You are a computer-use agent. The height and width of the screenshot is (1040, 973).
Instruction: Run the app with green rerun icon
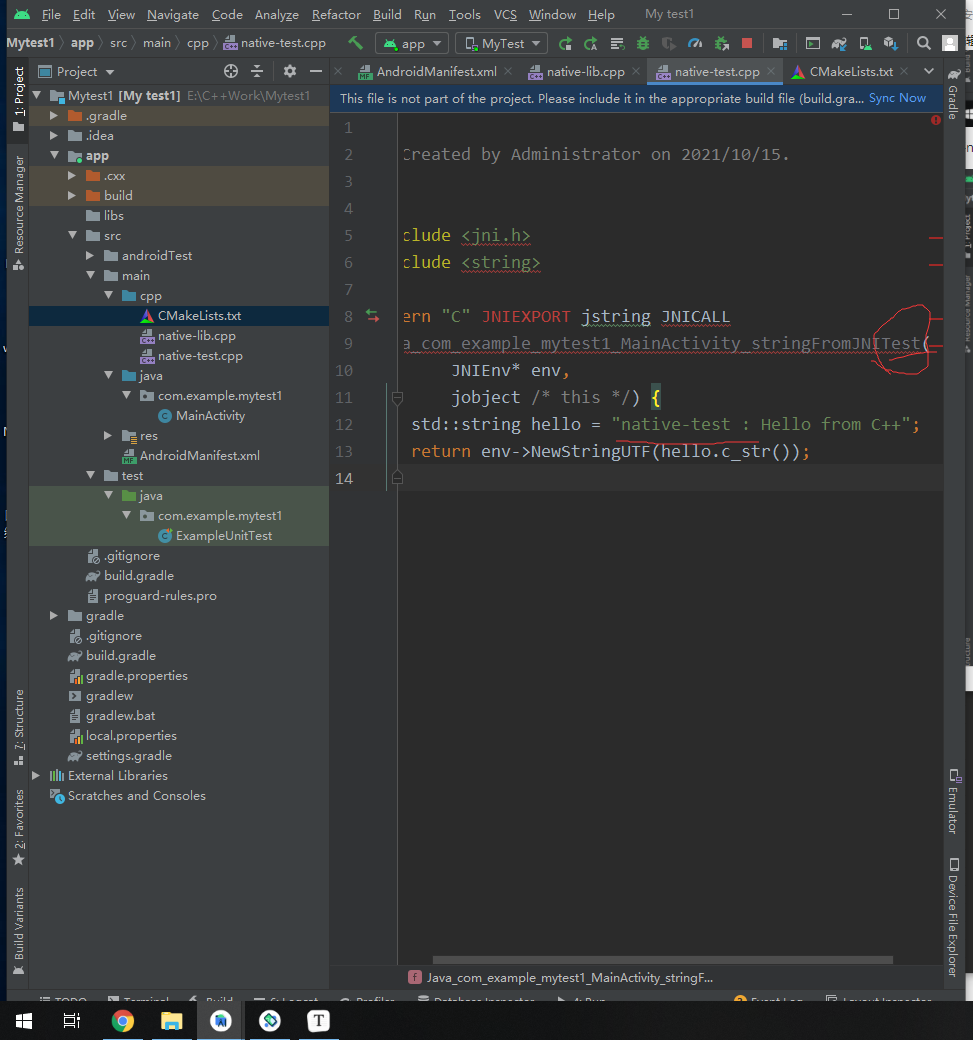click(565, 44)
